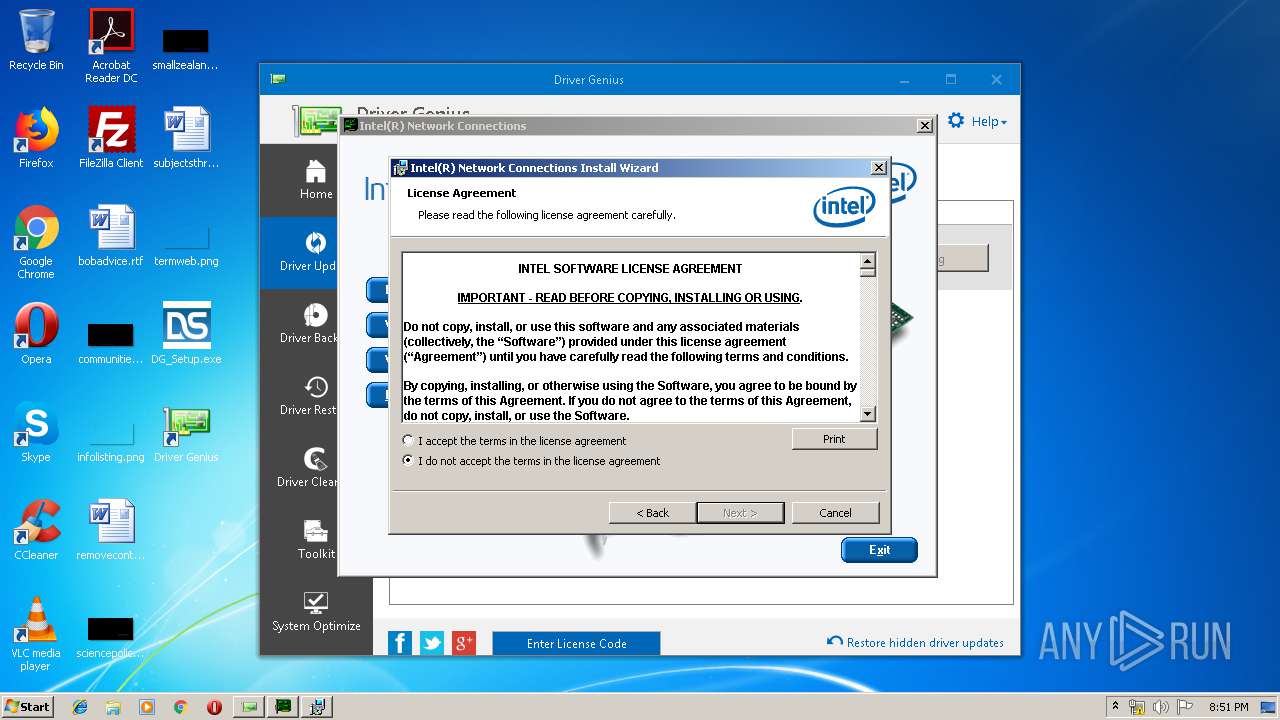Image resolution: width=1280 pixels, height=720 pixels.
Task: Switch to Install Wizard taskbar button
Action: pos(316,707)
